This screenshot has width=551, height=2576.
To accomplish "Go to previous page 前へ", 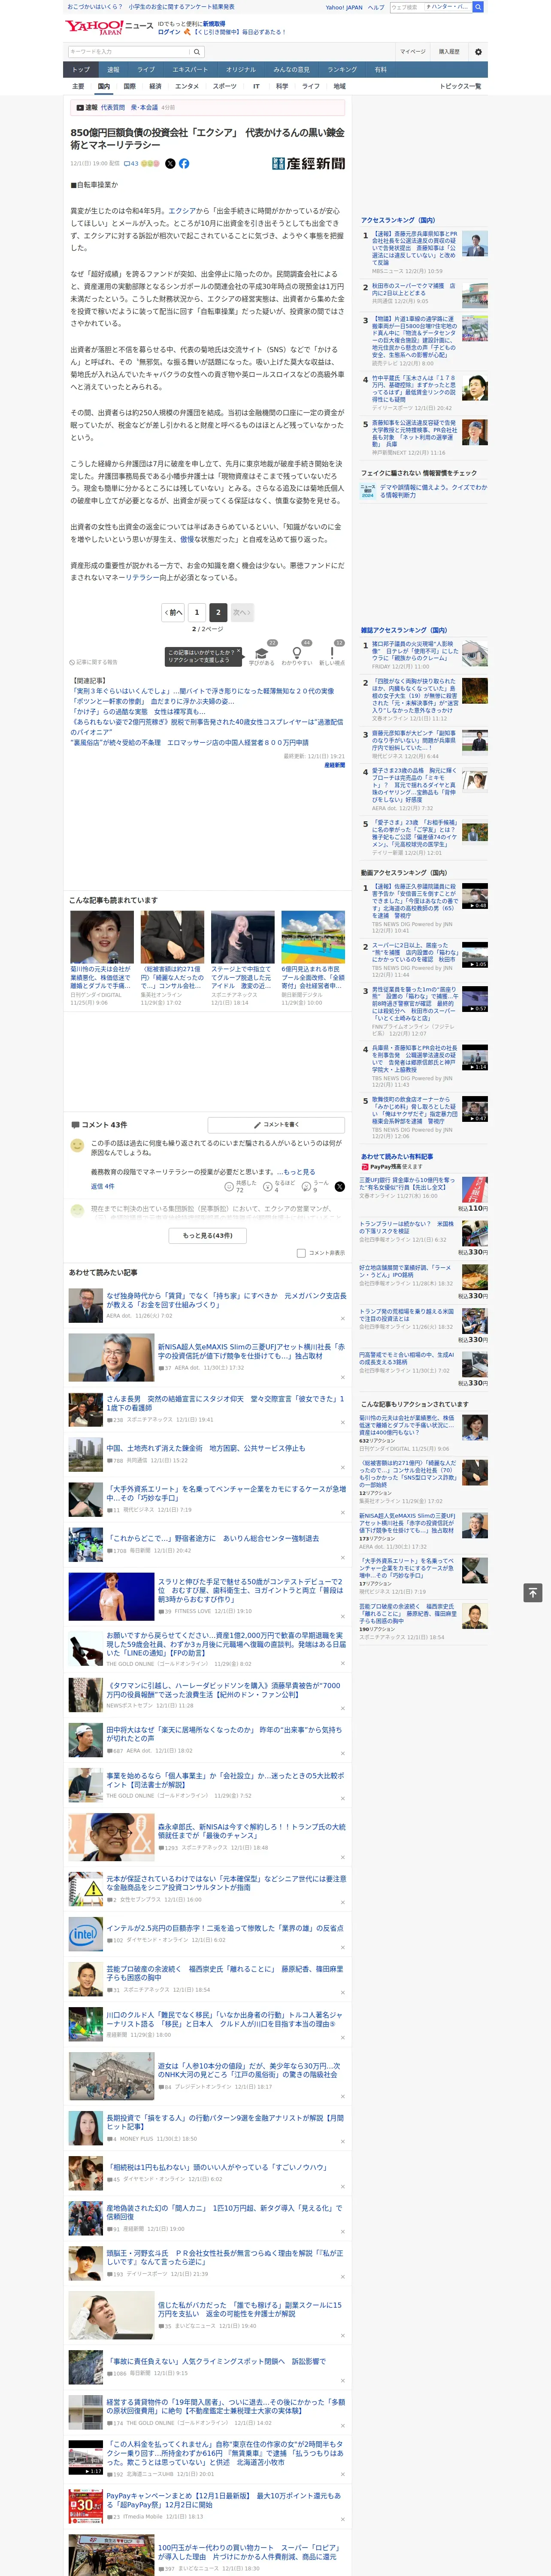I will (x=173, y=612).
